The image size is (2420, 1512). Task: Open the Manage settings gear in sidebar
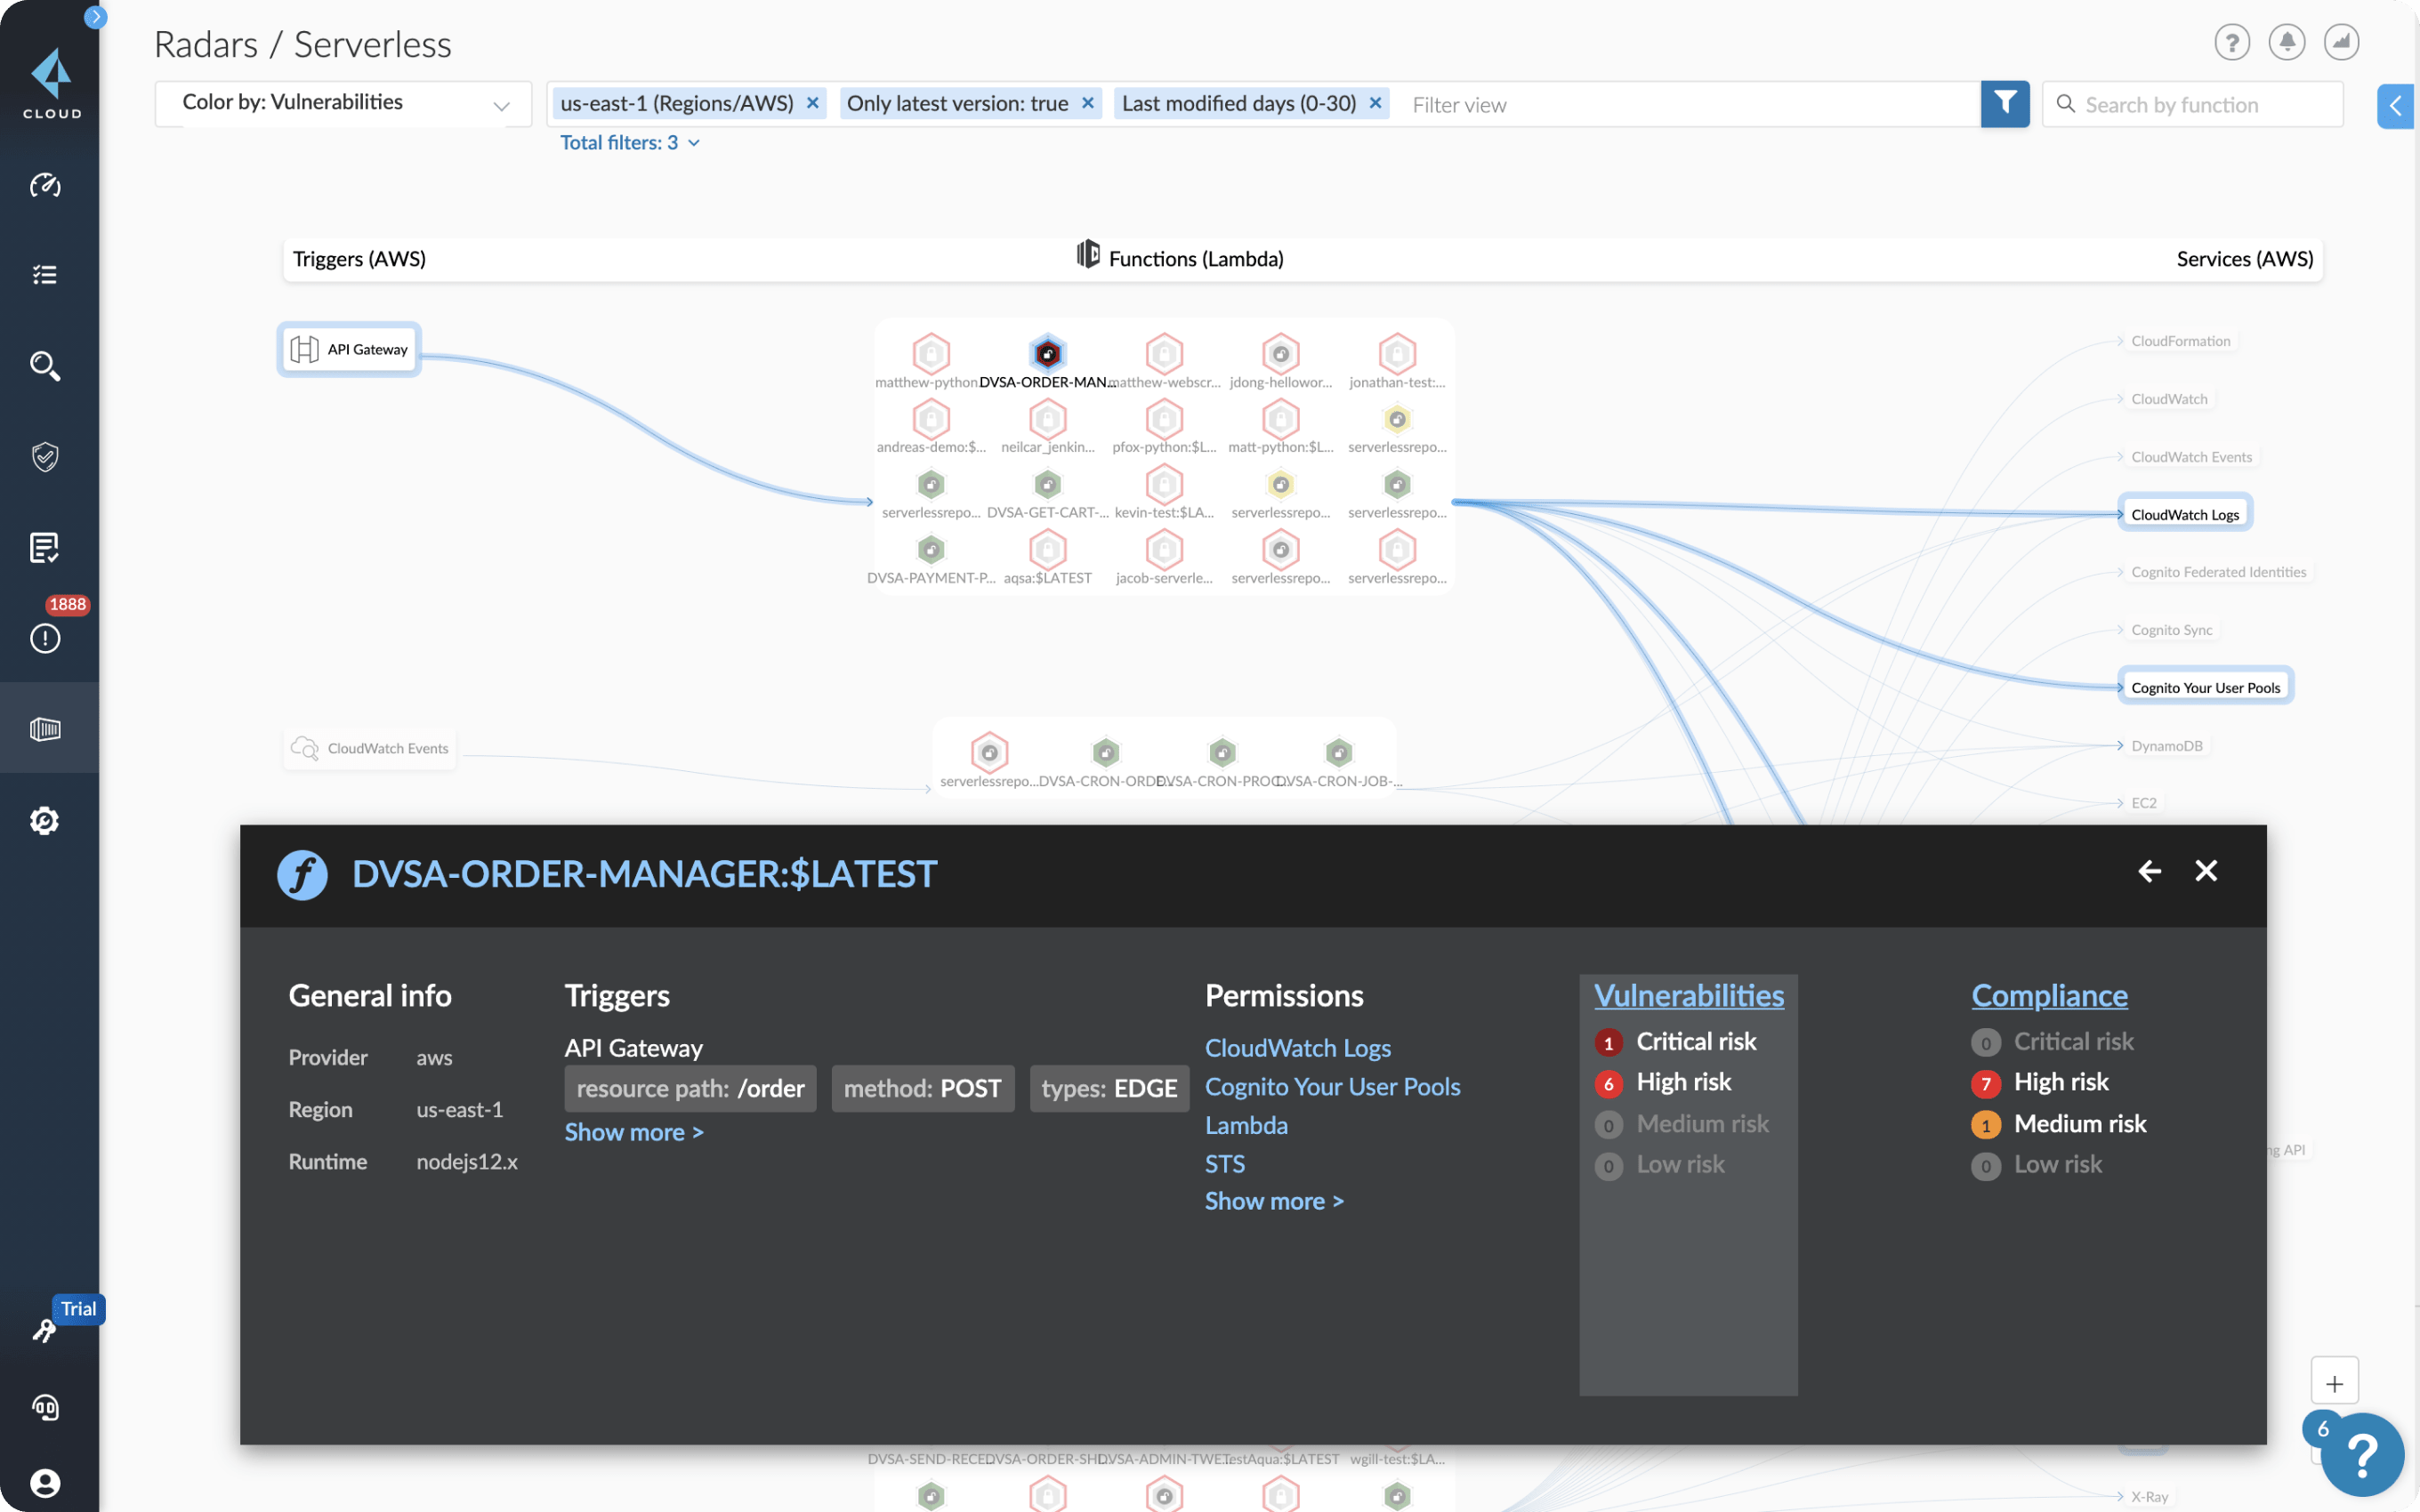(x=45, y=820)
